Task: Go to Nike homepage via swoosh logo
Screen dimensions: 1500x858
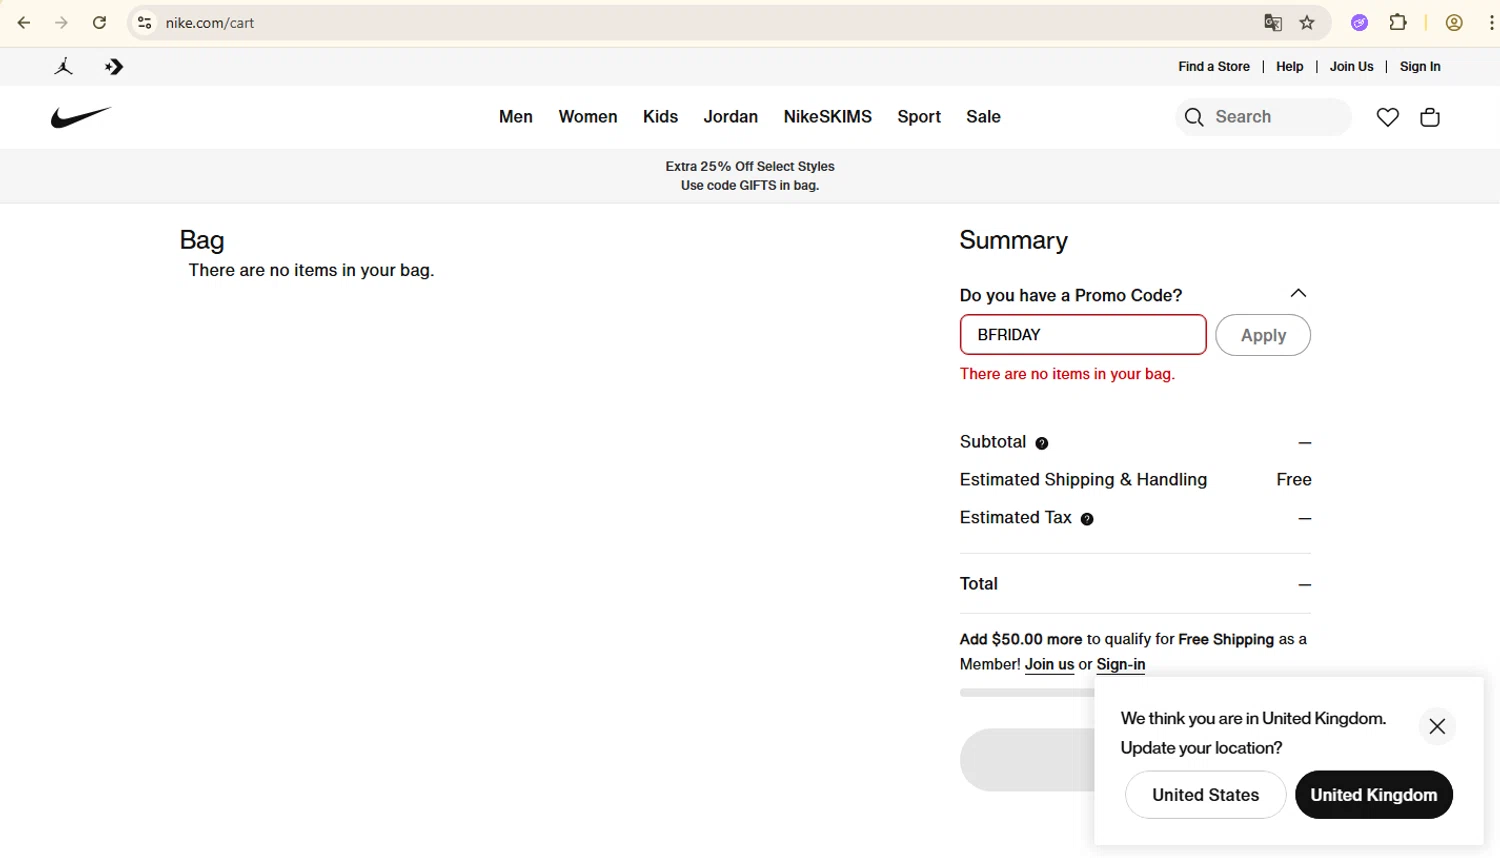Action: (81, 117)
